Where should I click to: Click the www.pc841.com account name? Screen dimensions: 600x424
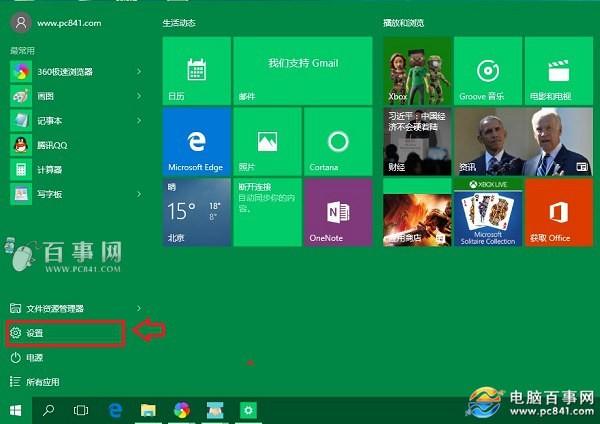click(x=69, y=23)
